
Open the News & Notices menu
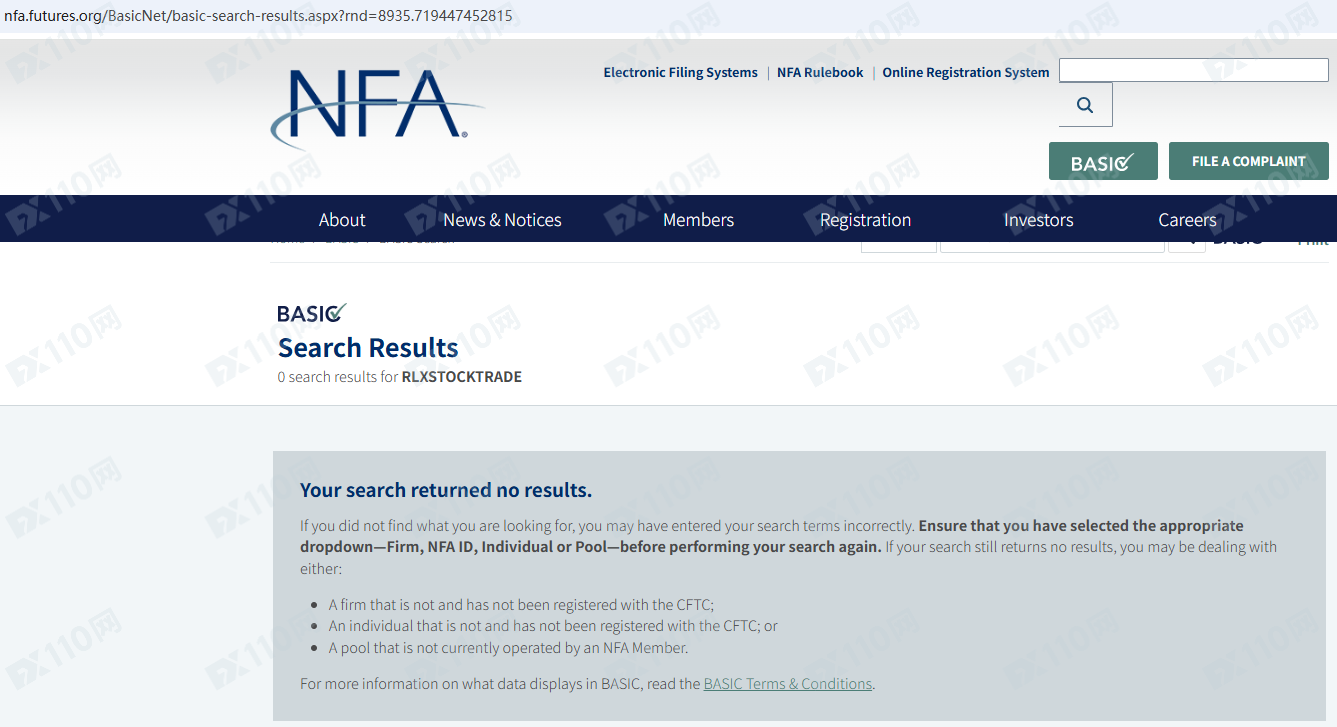pos(502,220)
